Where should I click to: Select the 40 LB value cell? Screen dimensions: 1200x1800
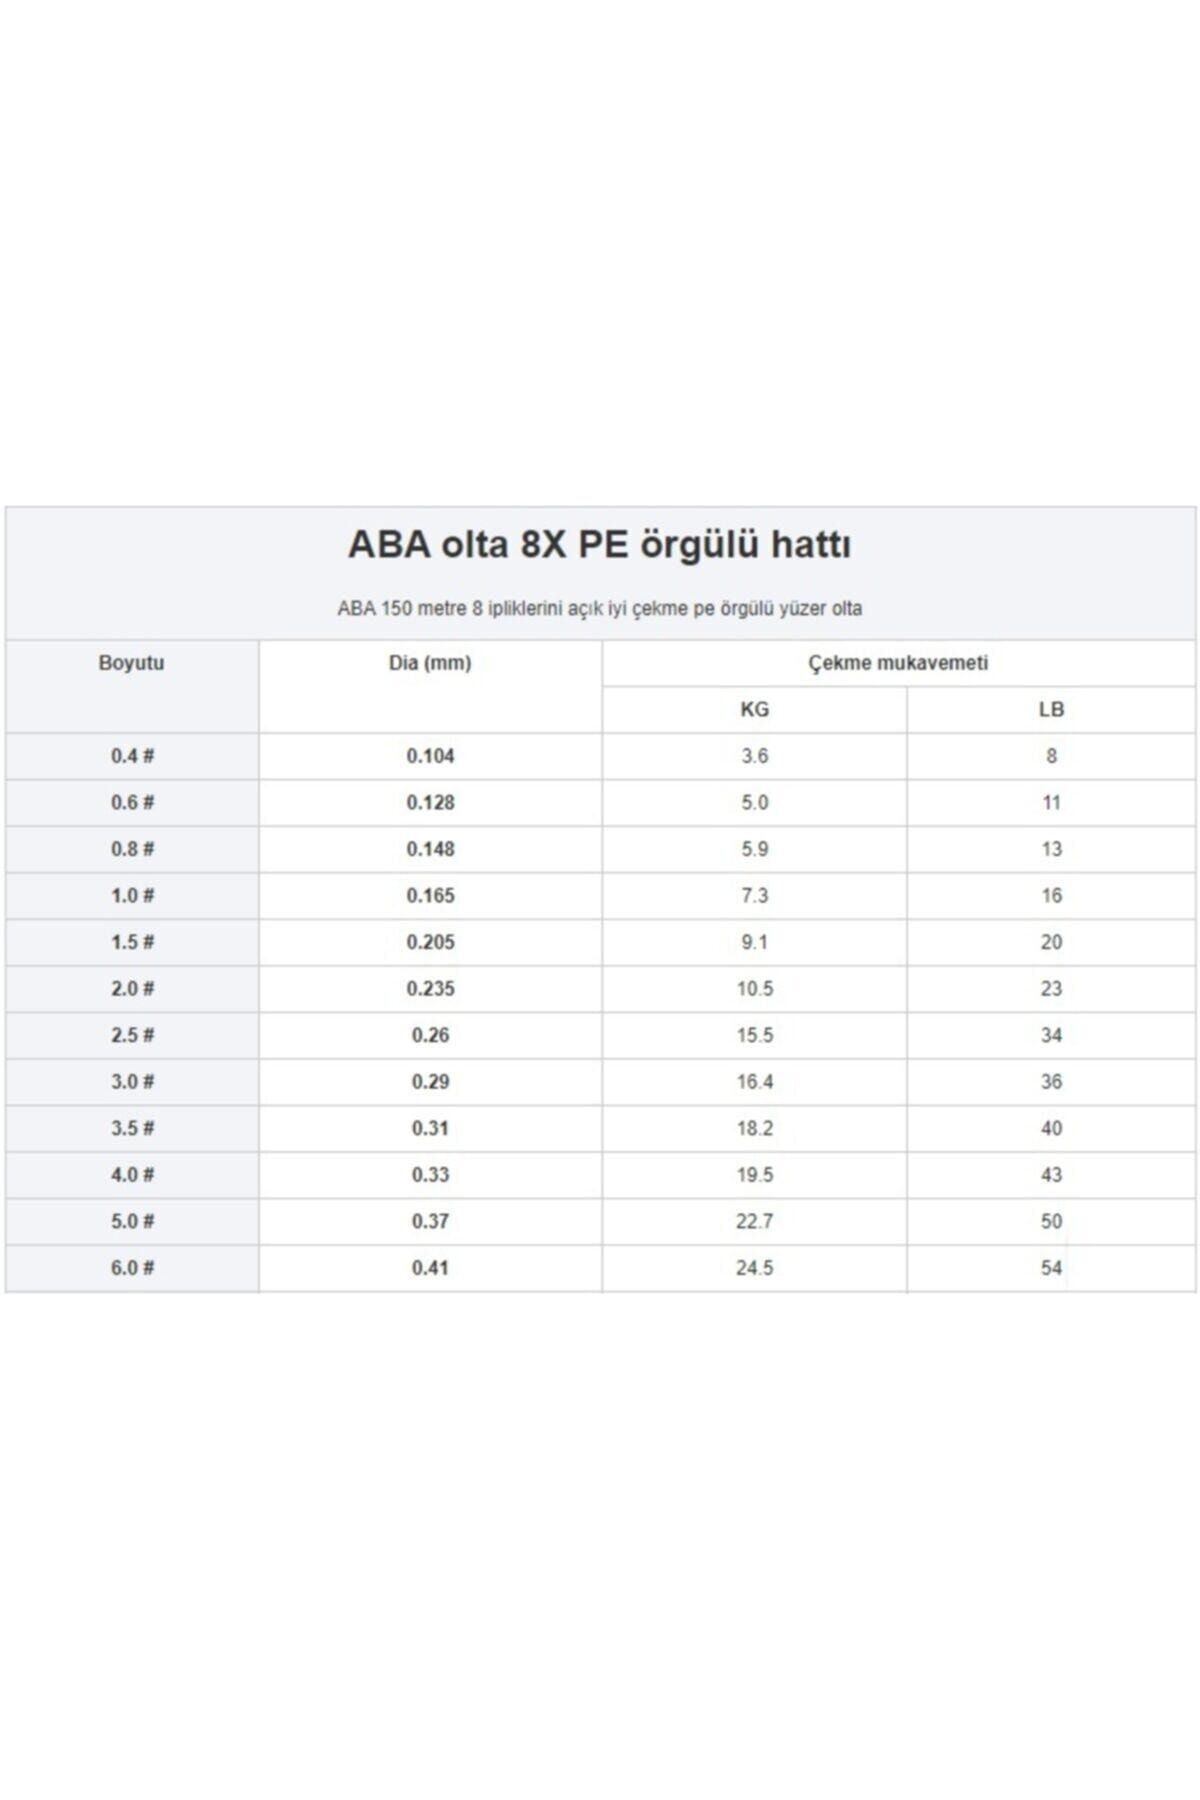pyautogui.click(x=1051, y=1128)
